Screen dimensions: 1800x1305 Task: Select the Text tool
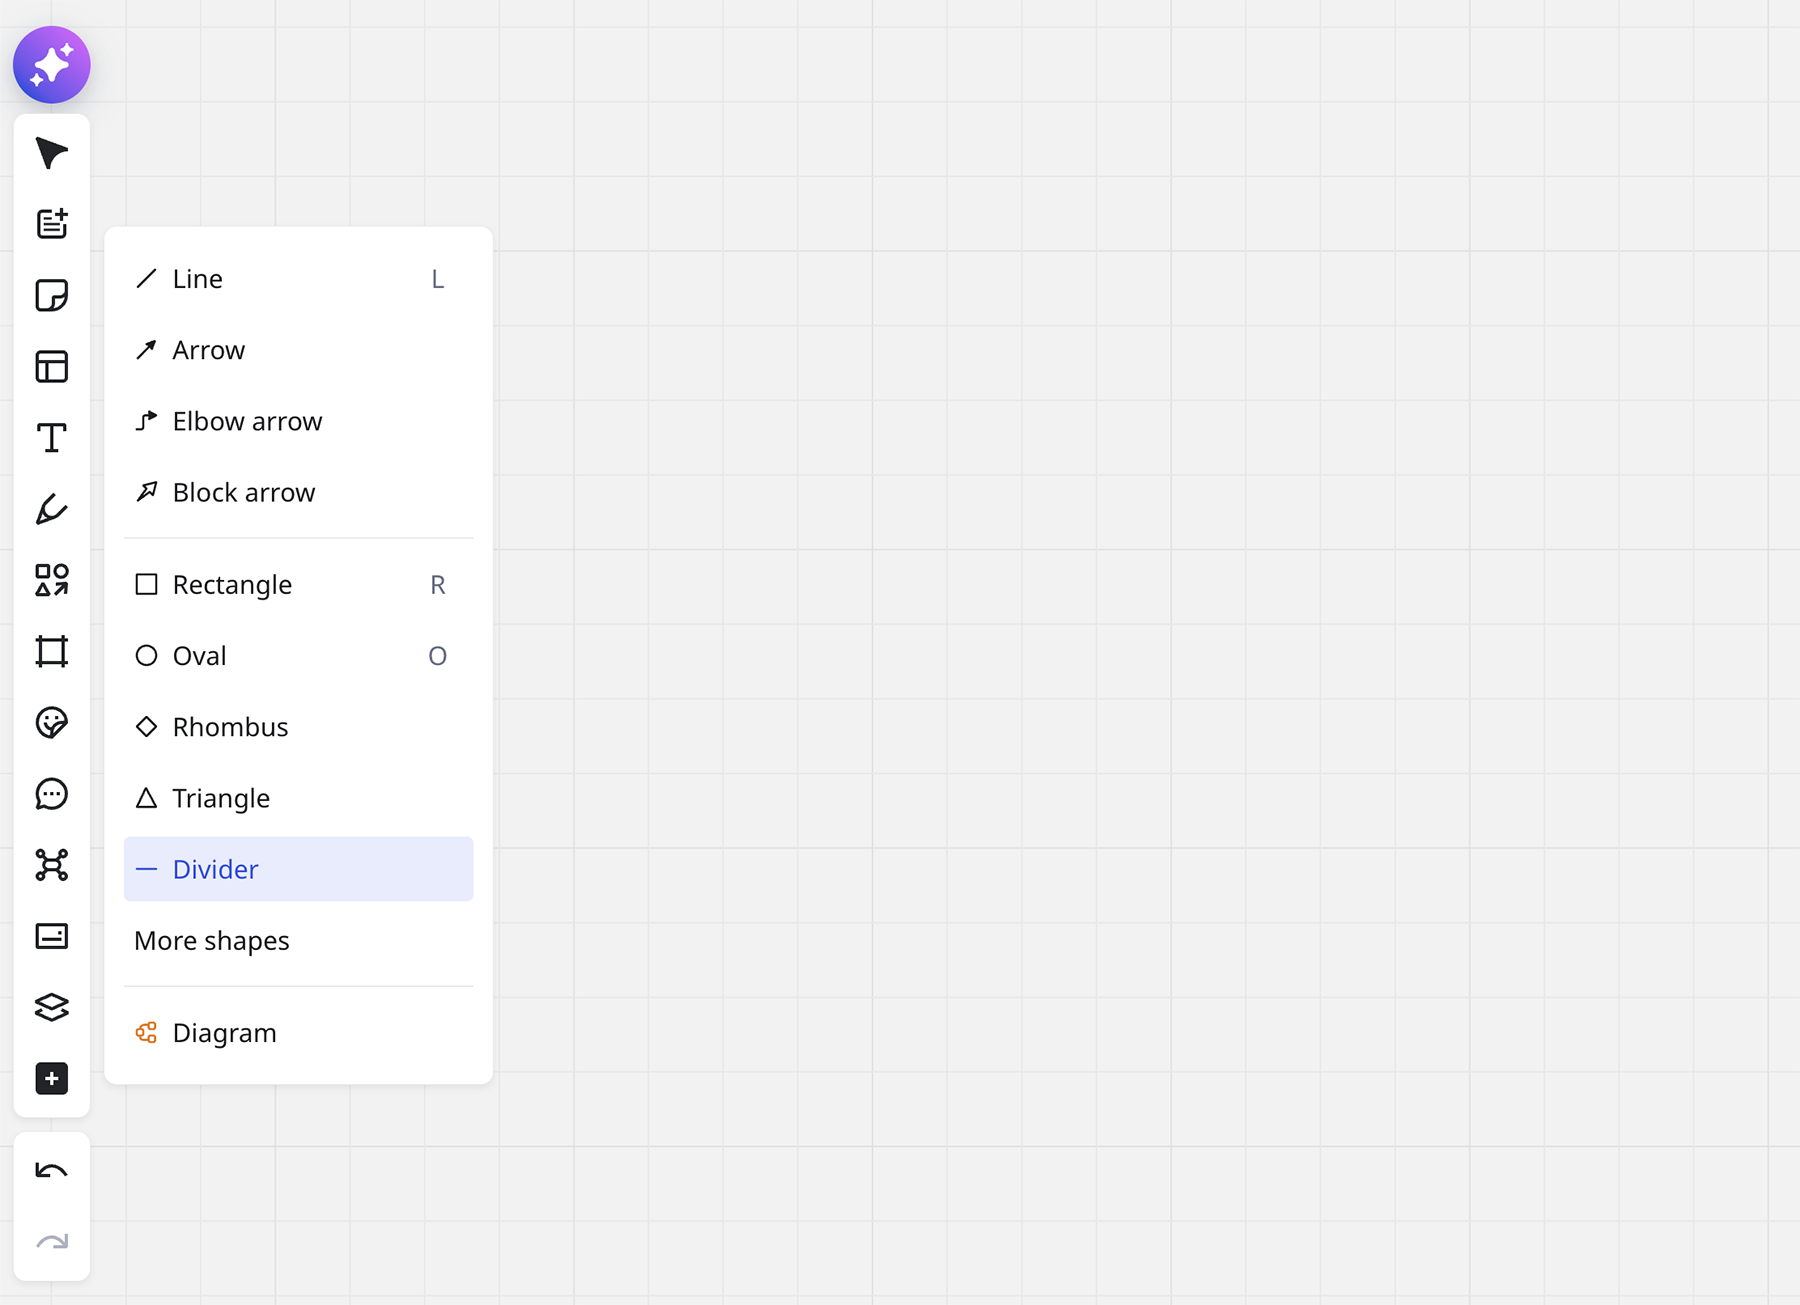coord(51,437)
